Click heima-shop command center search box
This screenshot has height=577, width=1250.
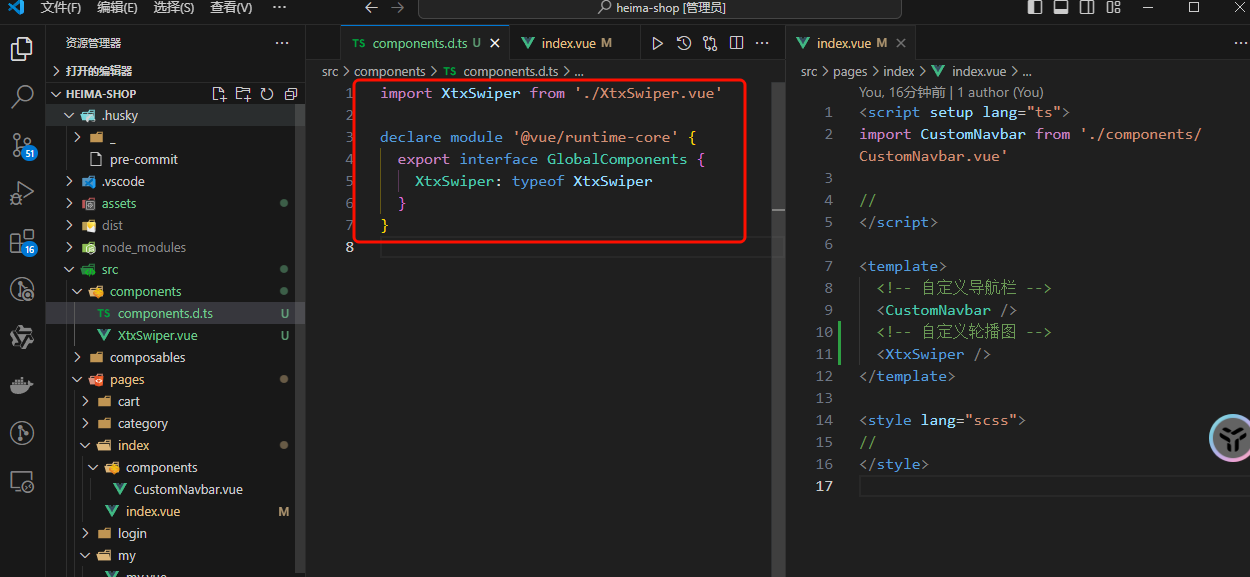point(659,8)
